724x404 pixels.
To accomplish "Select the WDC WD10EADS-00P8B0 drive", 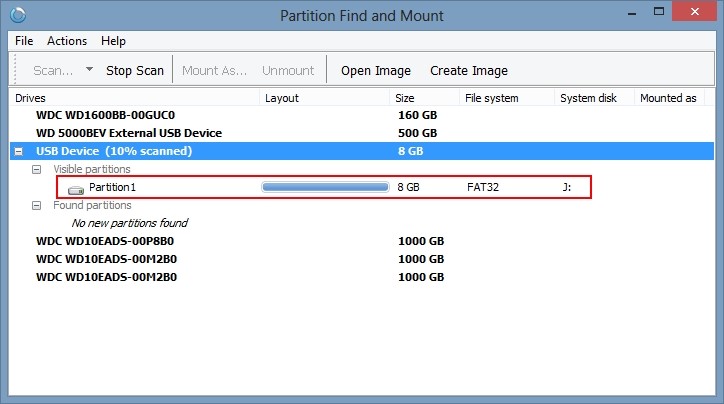I will pyautogui.click(x=105, y=241).
